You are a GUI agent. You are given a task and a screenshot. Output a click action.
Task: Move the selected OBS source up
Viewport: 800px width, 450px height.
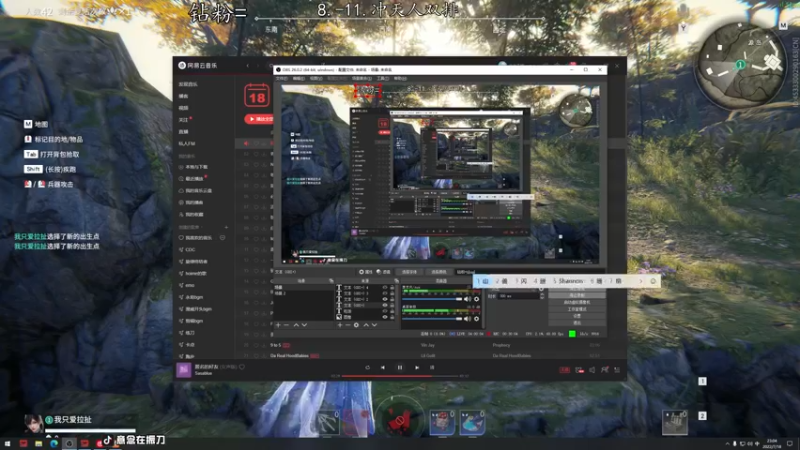366,325
